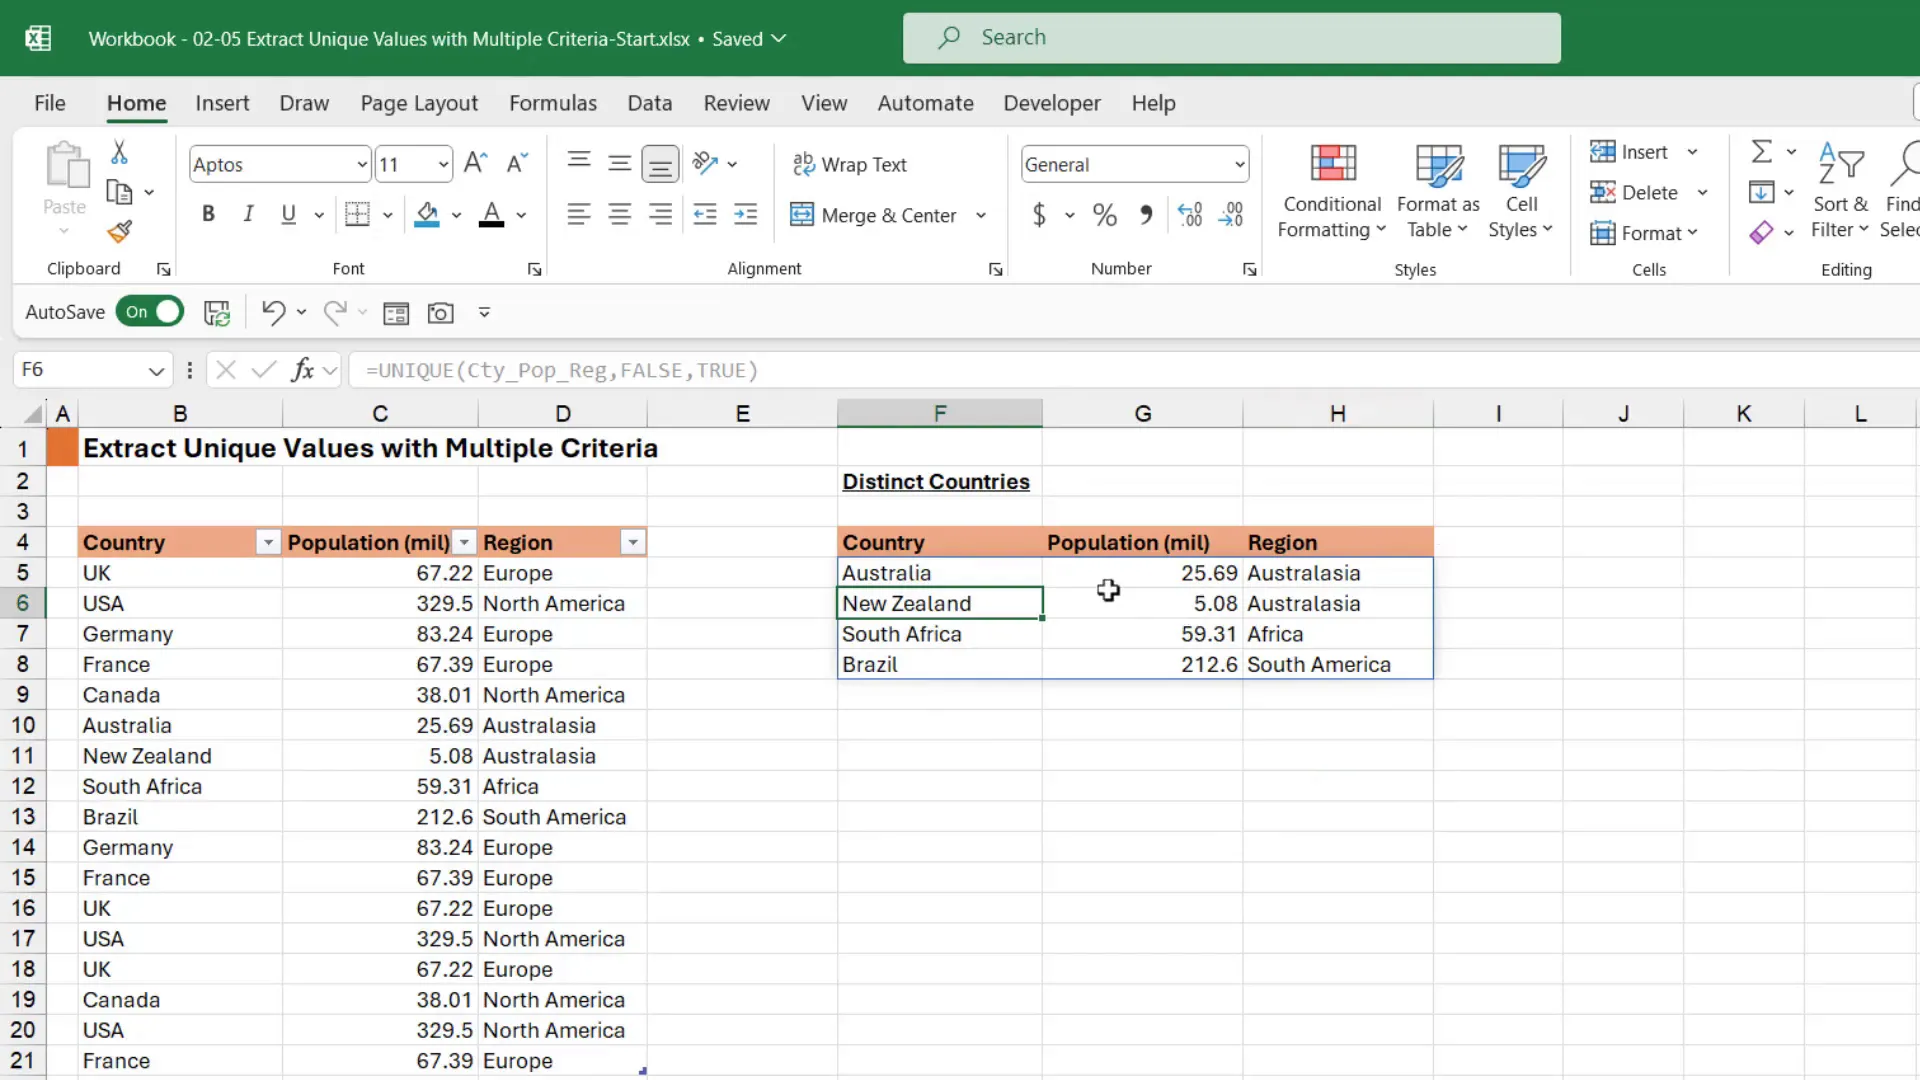Center cell text horizontally
The height and width of the screenshot is (1080, 1920).
coord(619,214)
